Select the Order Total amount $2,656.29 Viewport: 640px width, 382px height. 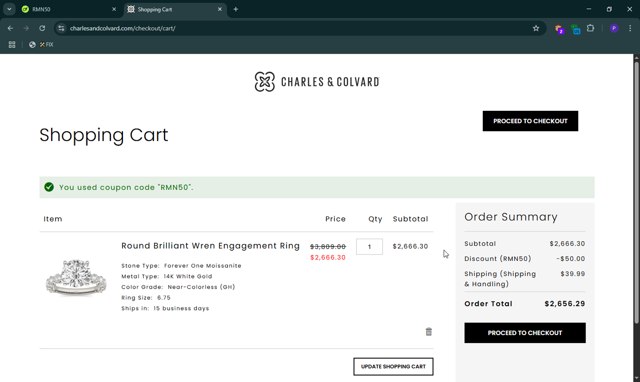[x=564, y=304]
